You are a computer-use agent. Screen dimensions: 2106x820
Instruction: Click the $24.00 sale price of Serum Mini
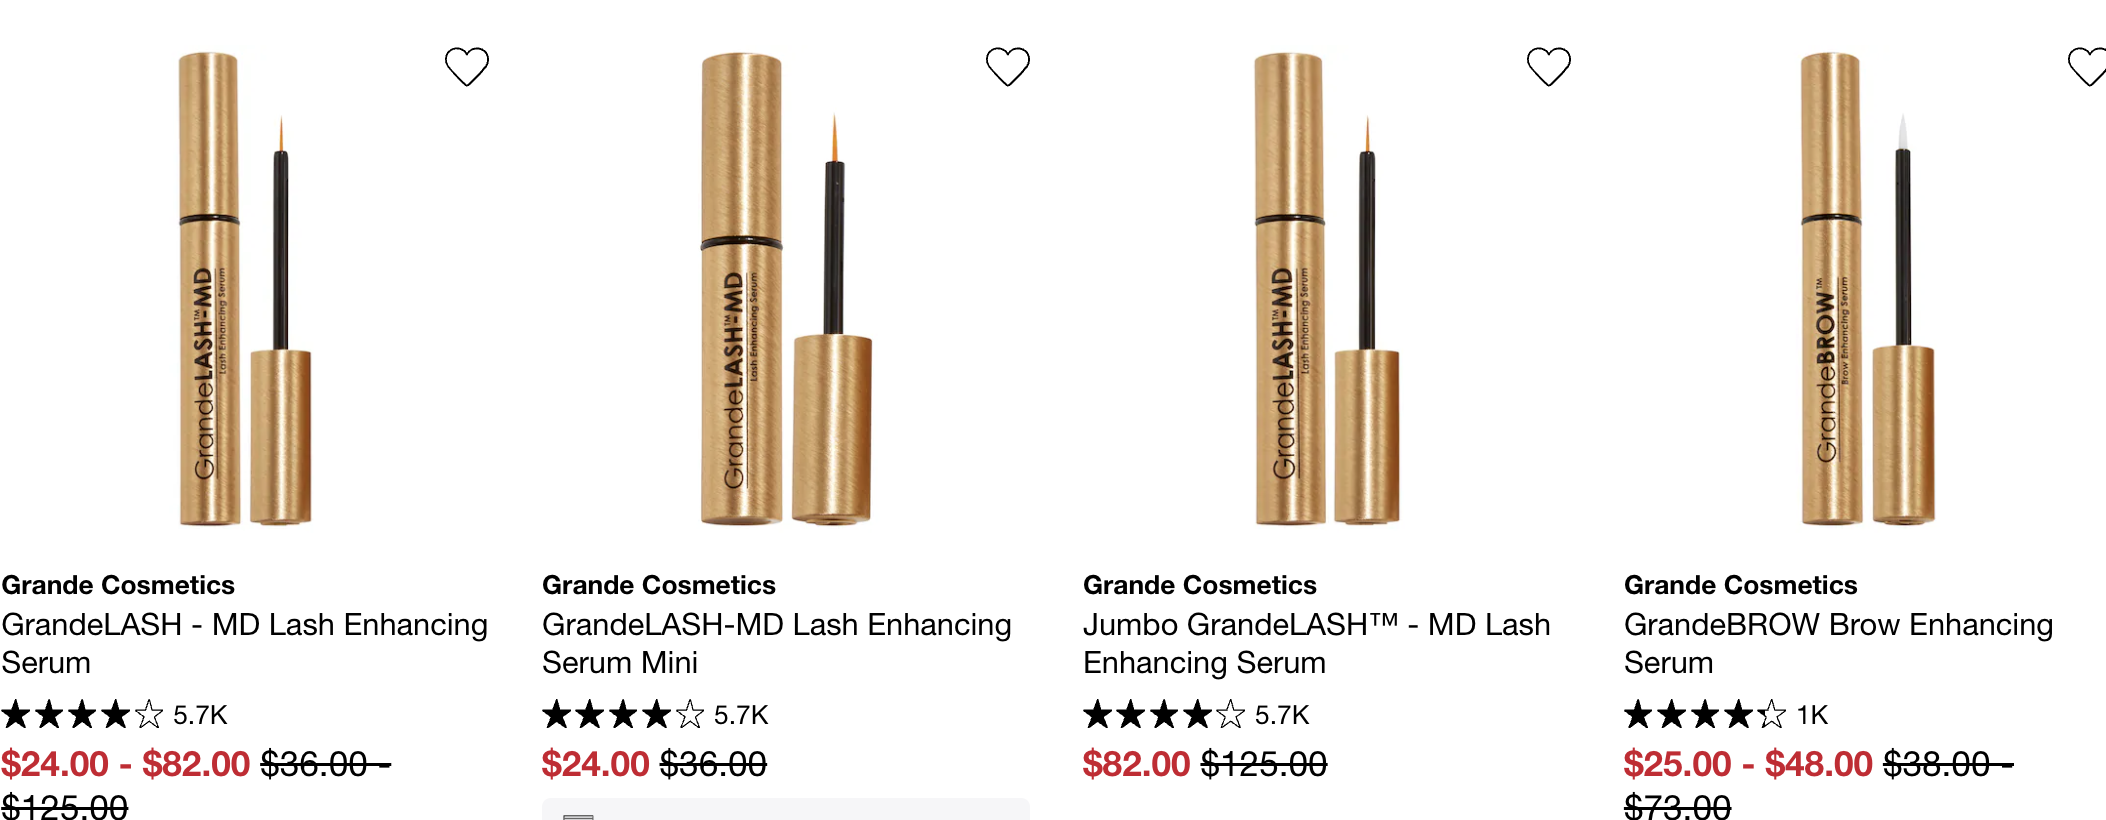tap(595, 764)
